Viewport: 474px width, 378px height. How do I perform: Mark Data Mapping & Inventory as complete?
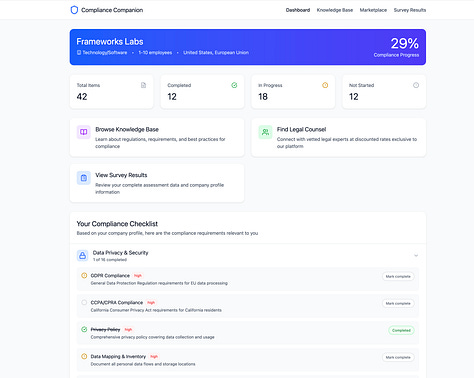tap(398, 357)
